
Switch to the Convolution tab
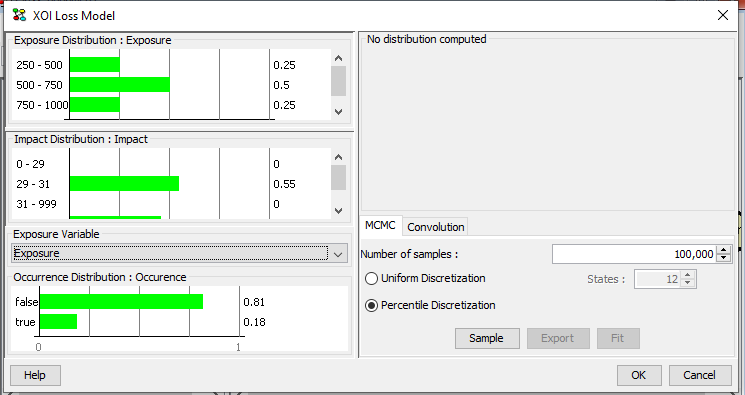tap(436, 227)
